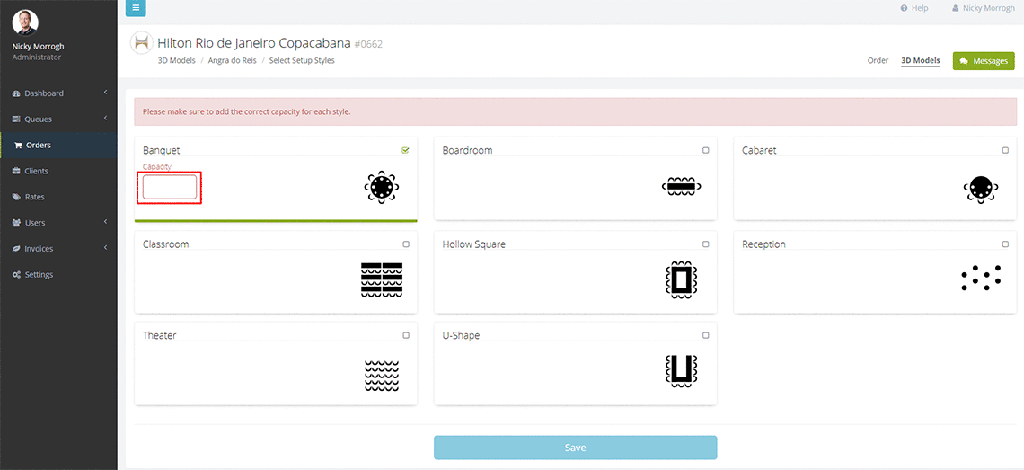This screenshot has width=1024, height=470.
Task: Click the Clients briefcase icon
Action: (17, 171)
